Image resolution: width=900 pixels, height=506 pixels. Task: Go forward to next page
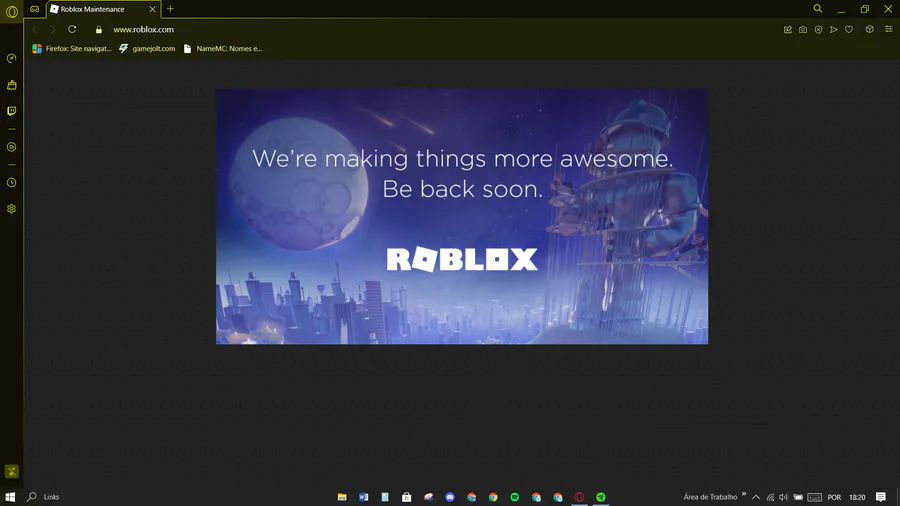tap(52, 29)
